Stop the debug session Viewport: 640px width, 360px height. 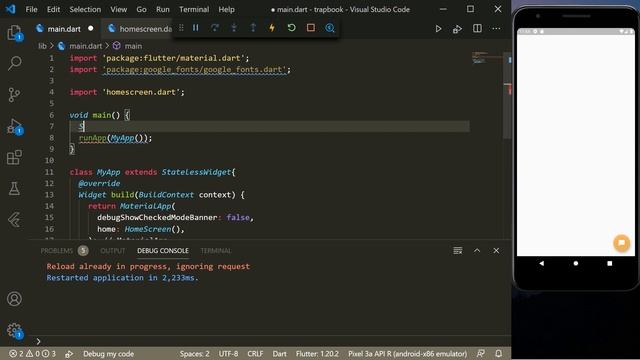click(x=311, y=28)
